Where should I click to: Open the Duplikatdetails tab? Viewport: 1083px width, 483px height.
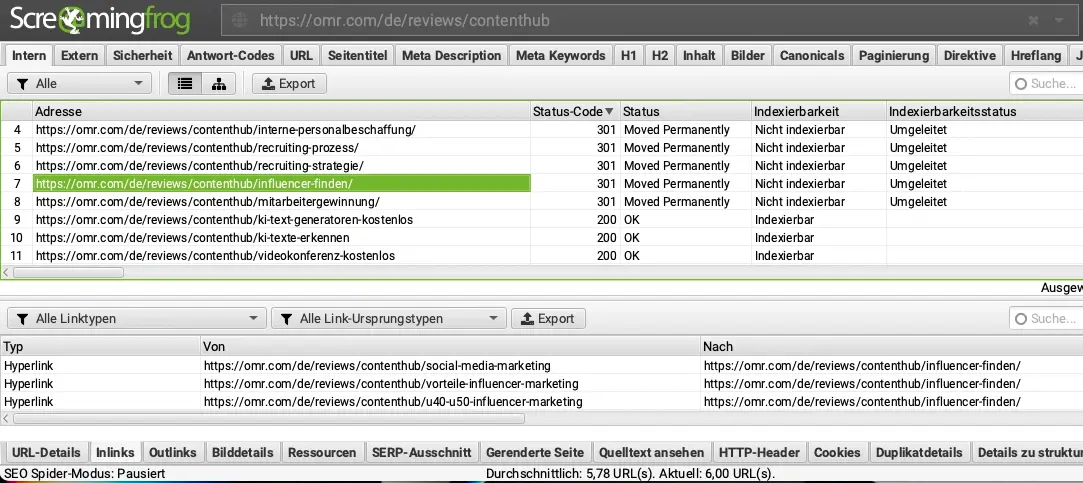pos(919,453)
